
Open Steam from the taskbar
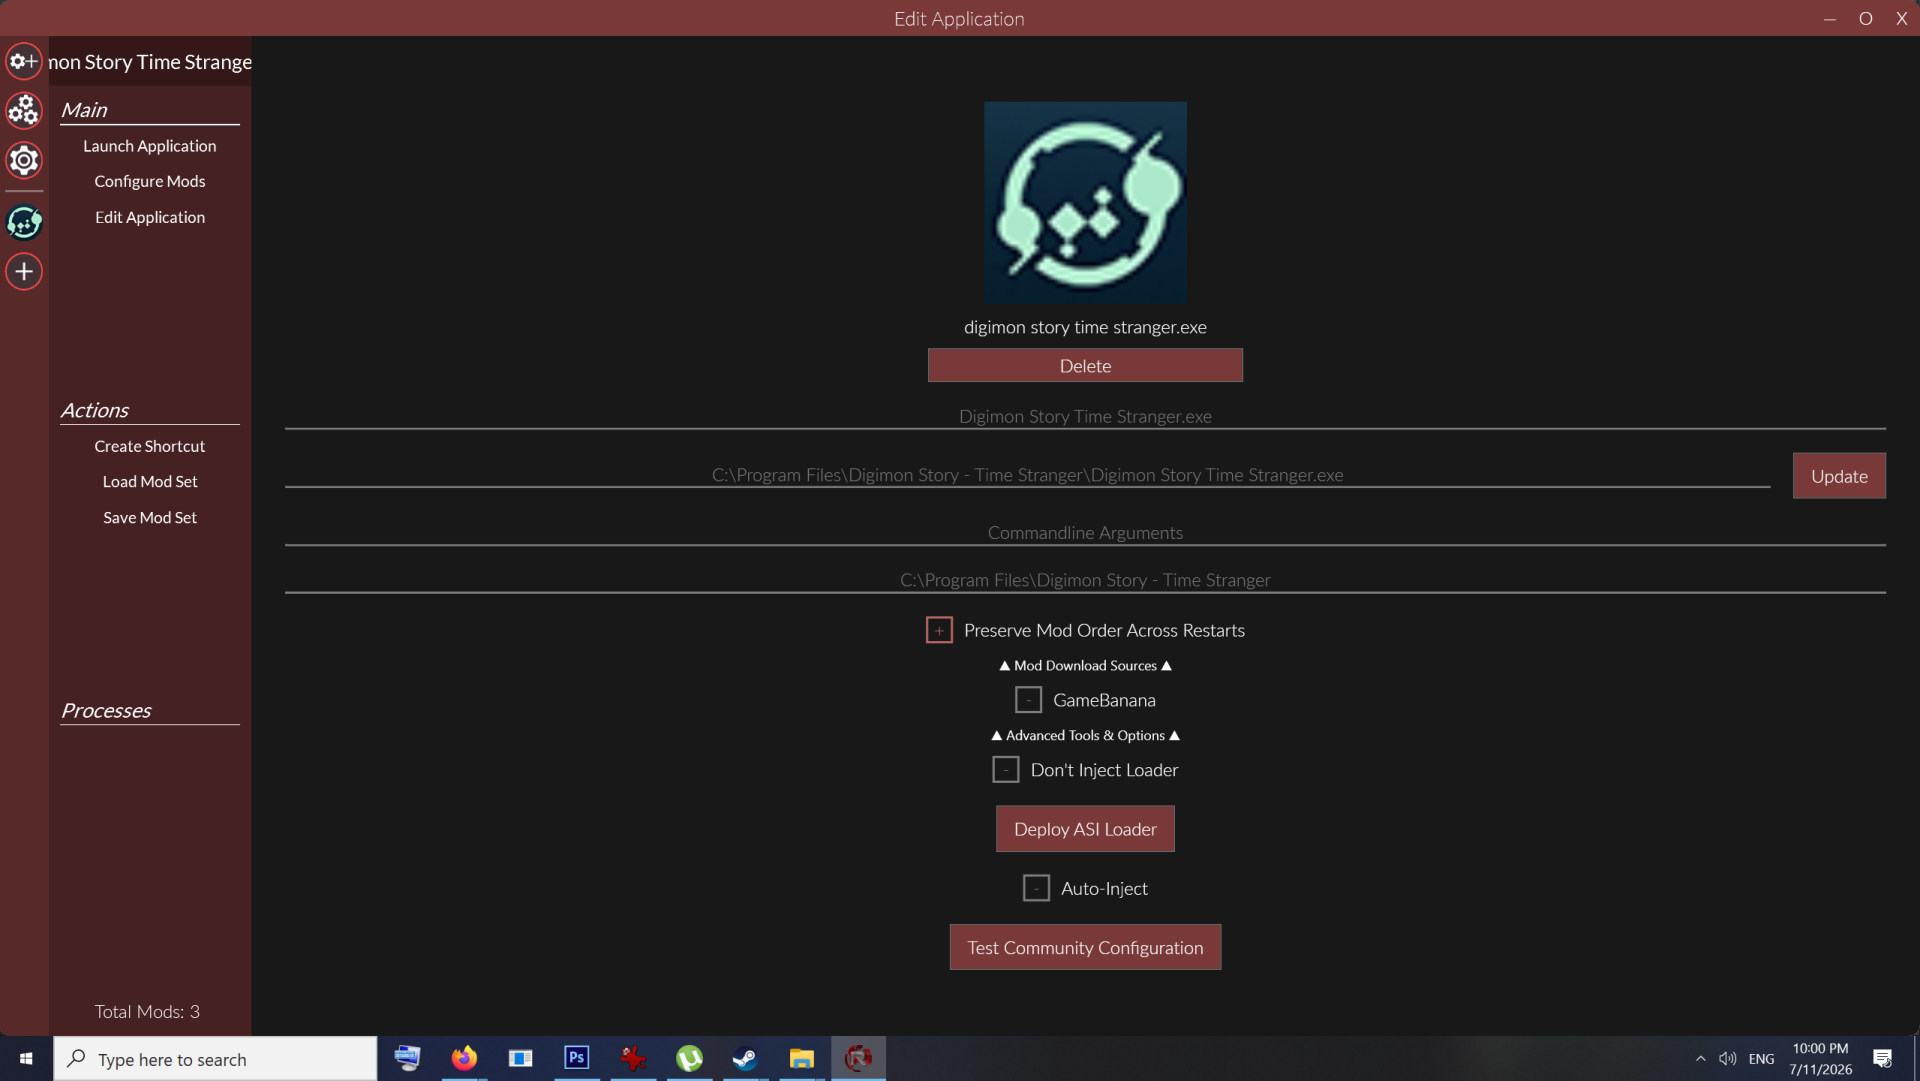pos(745,1058)
